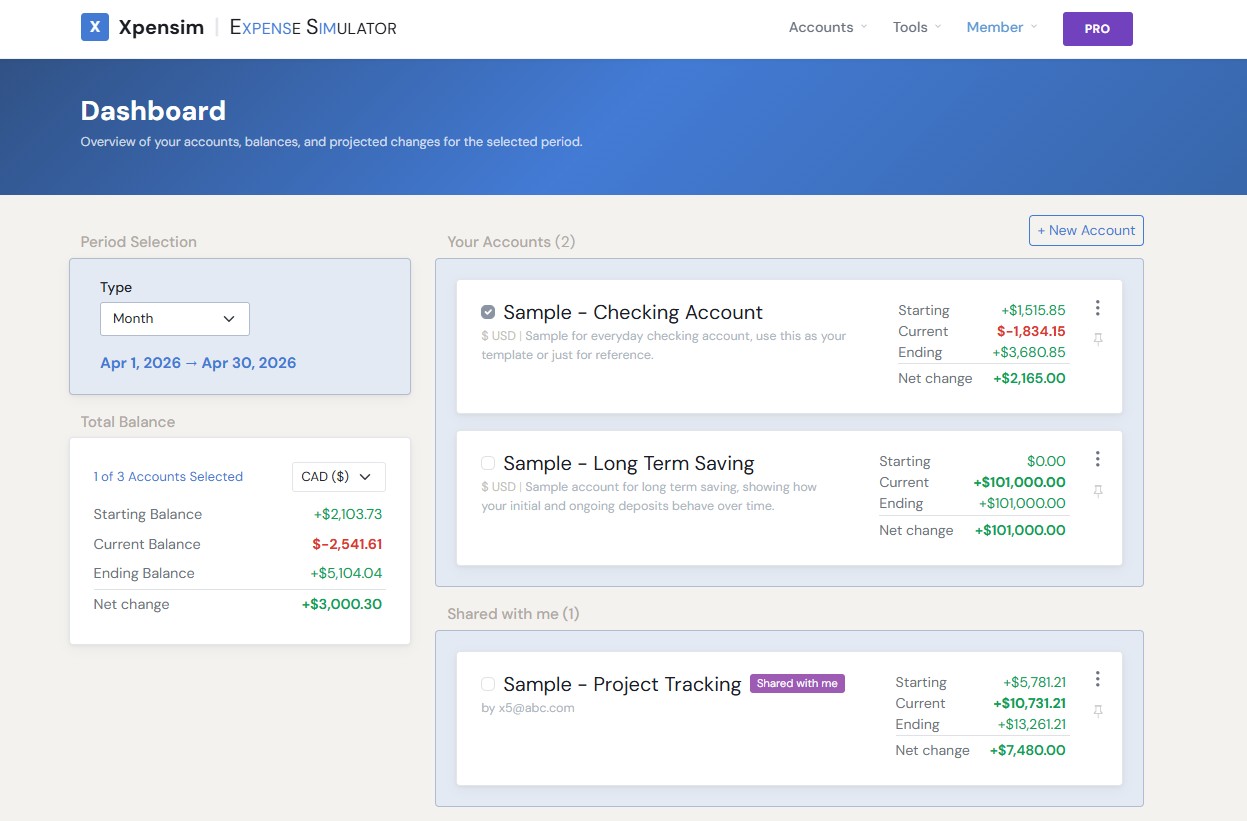Open the Accounts menu in the header
Screen dimensions: 1247x821
coord(828,27)
